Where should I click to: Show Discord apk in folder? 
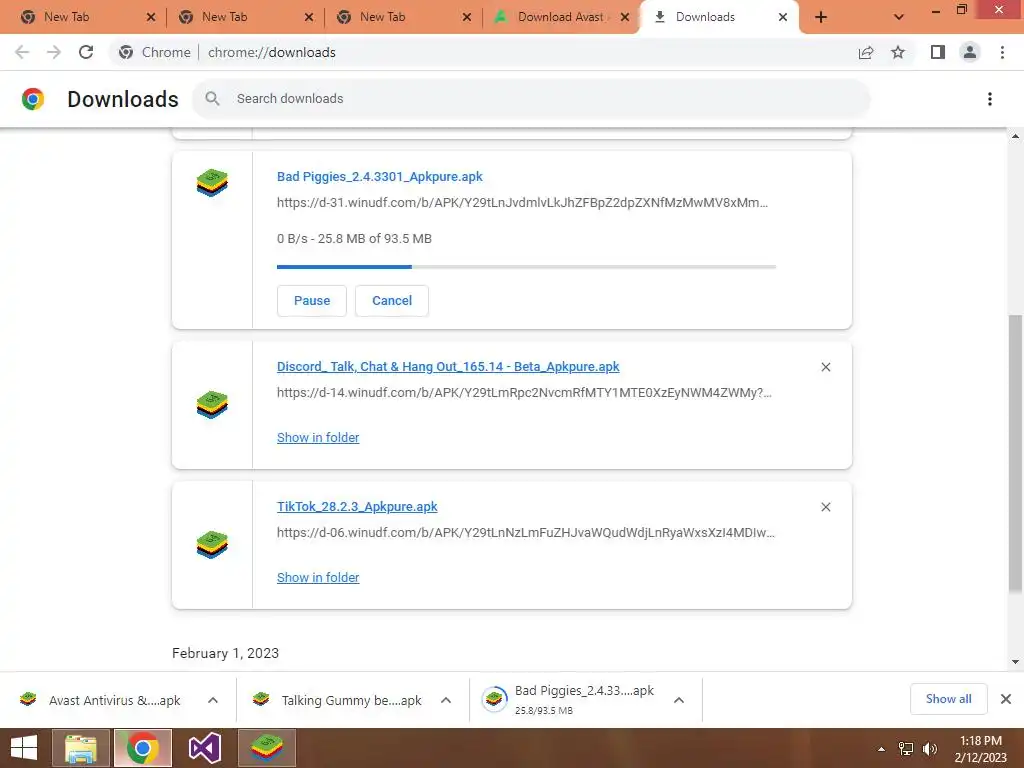point(318,438)
